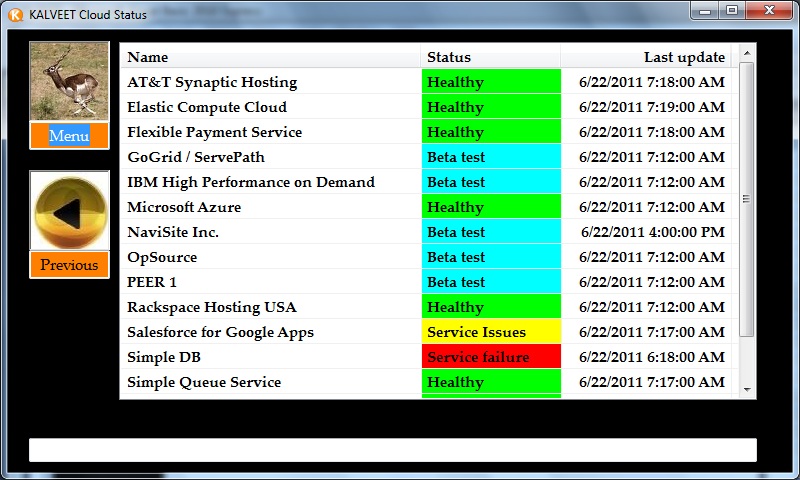Screen dimensions: 800x480
Task: Click the antelope Menu image
Action: click(69, 82)
